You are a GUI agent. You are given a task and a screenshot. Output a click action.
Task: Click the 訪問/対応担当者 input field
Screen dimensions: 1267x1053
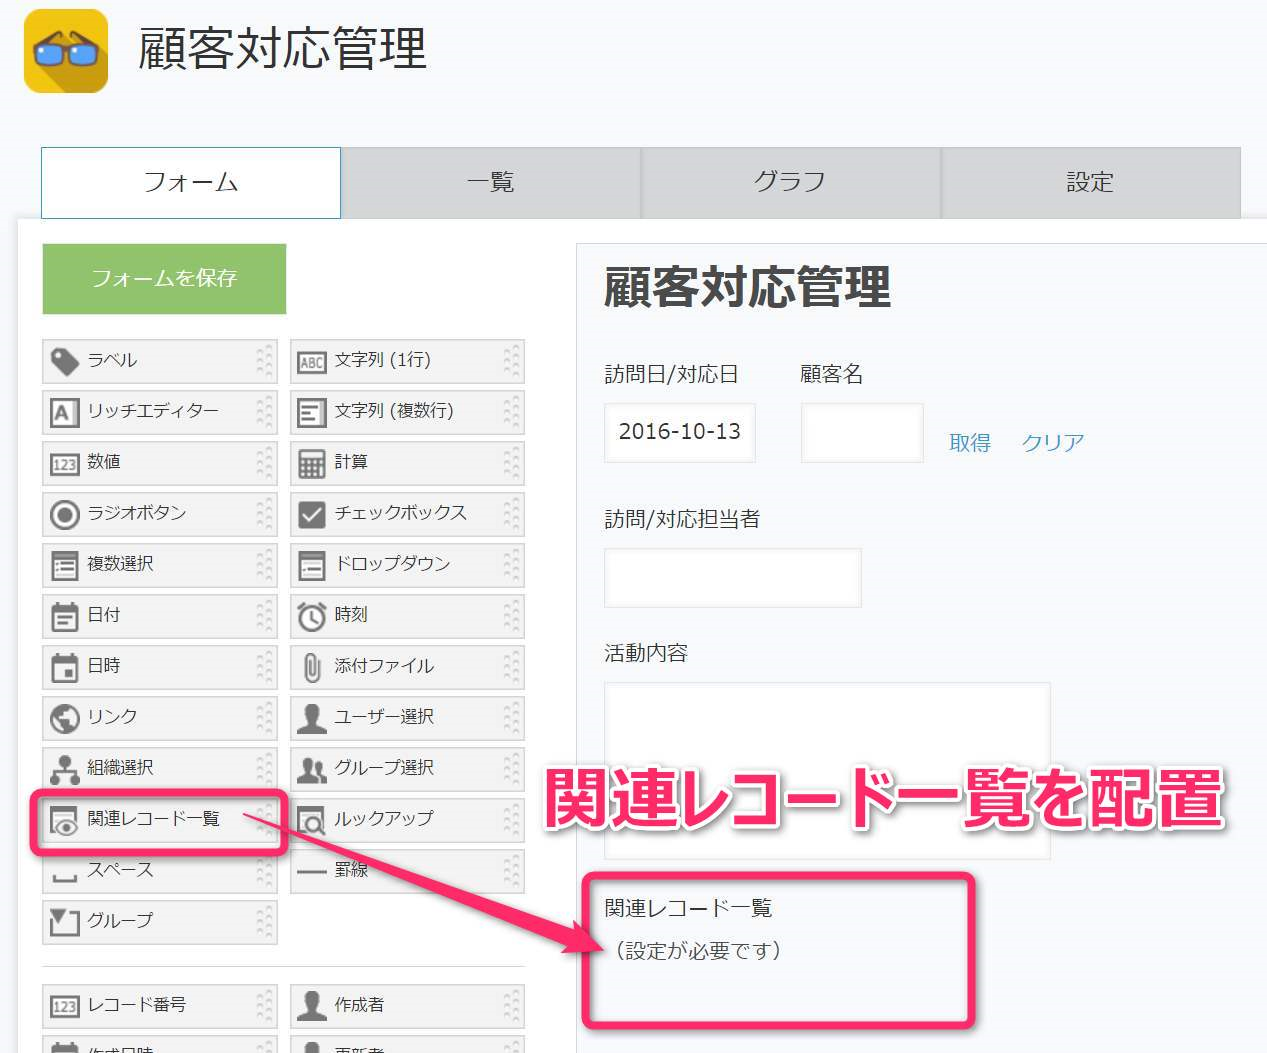tap(733, 577)
